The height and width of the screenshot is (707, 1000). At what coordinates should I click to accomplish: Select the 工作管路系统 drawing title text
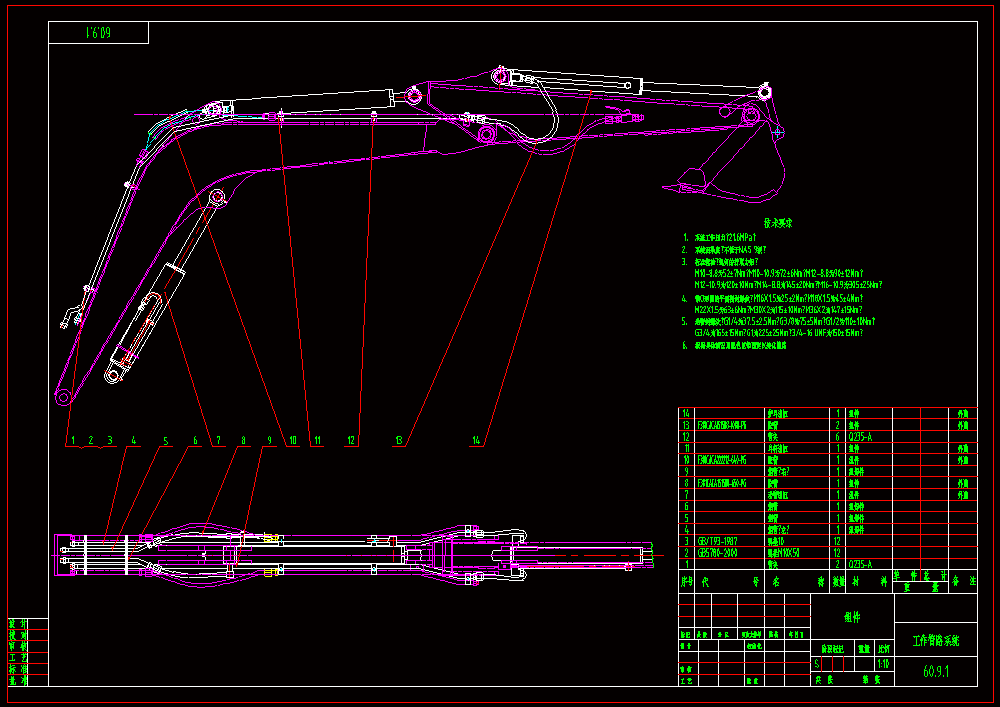pos(936,641)
